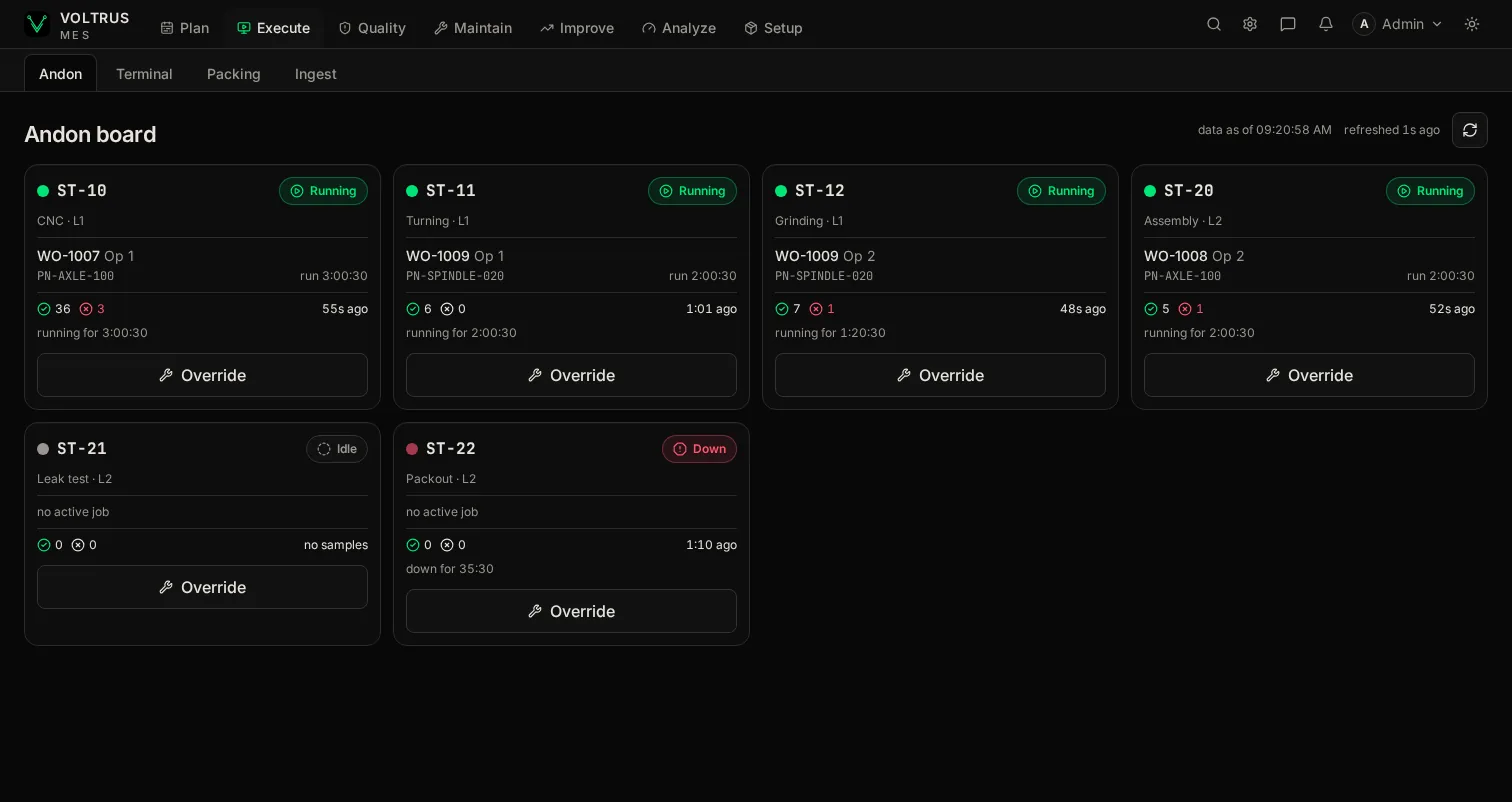Click the Running badge on ST-11
1512x802 pixels.
692,191
